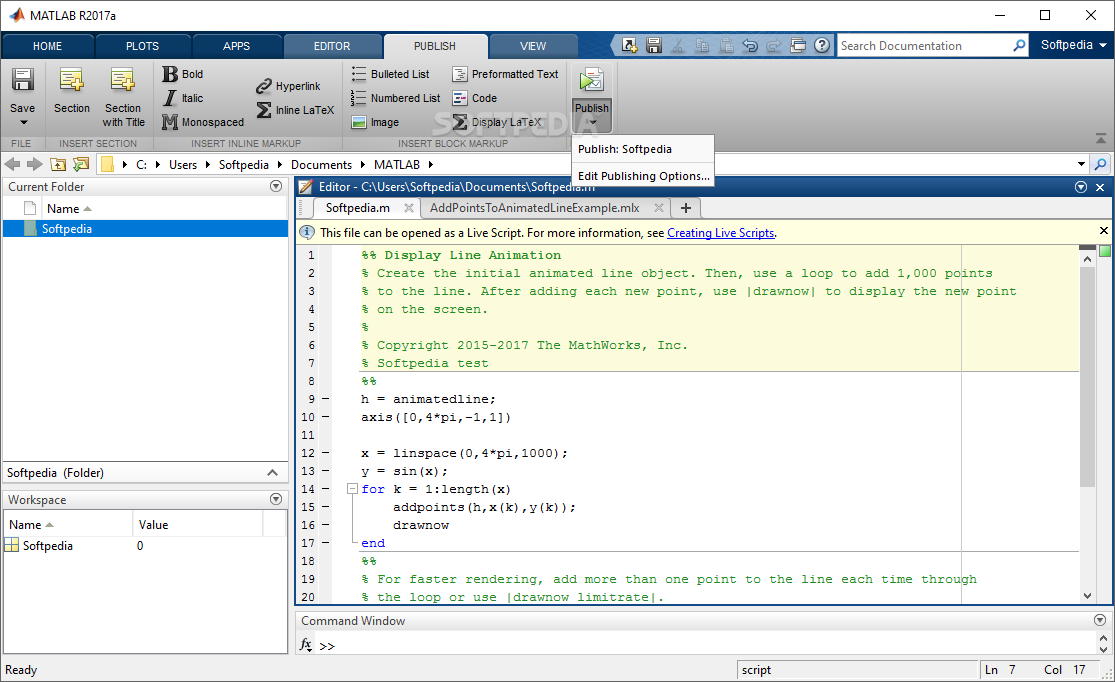Click the Cut scissors icon
This screenshot has width=1115, height=682.
678,46
